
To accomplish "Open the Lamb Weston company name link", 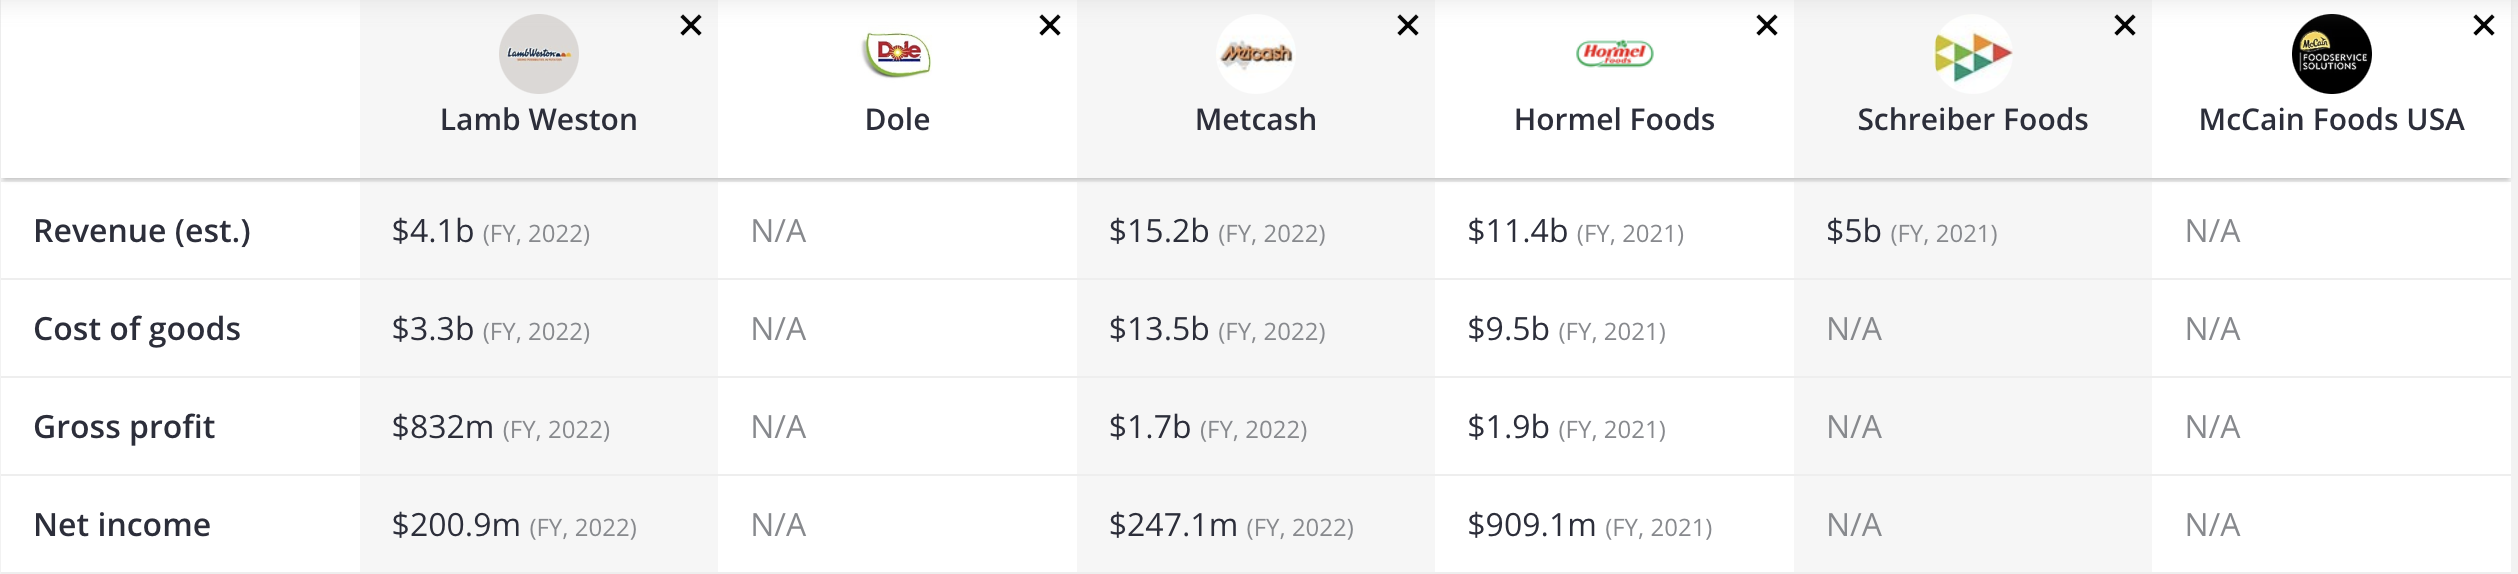I will point(539,120).
